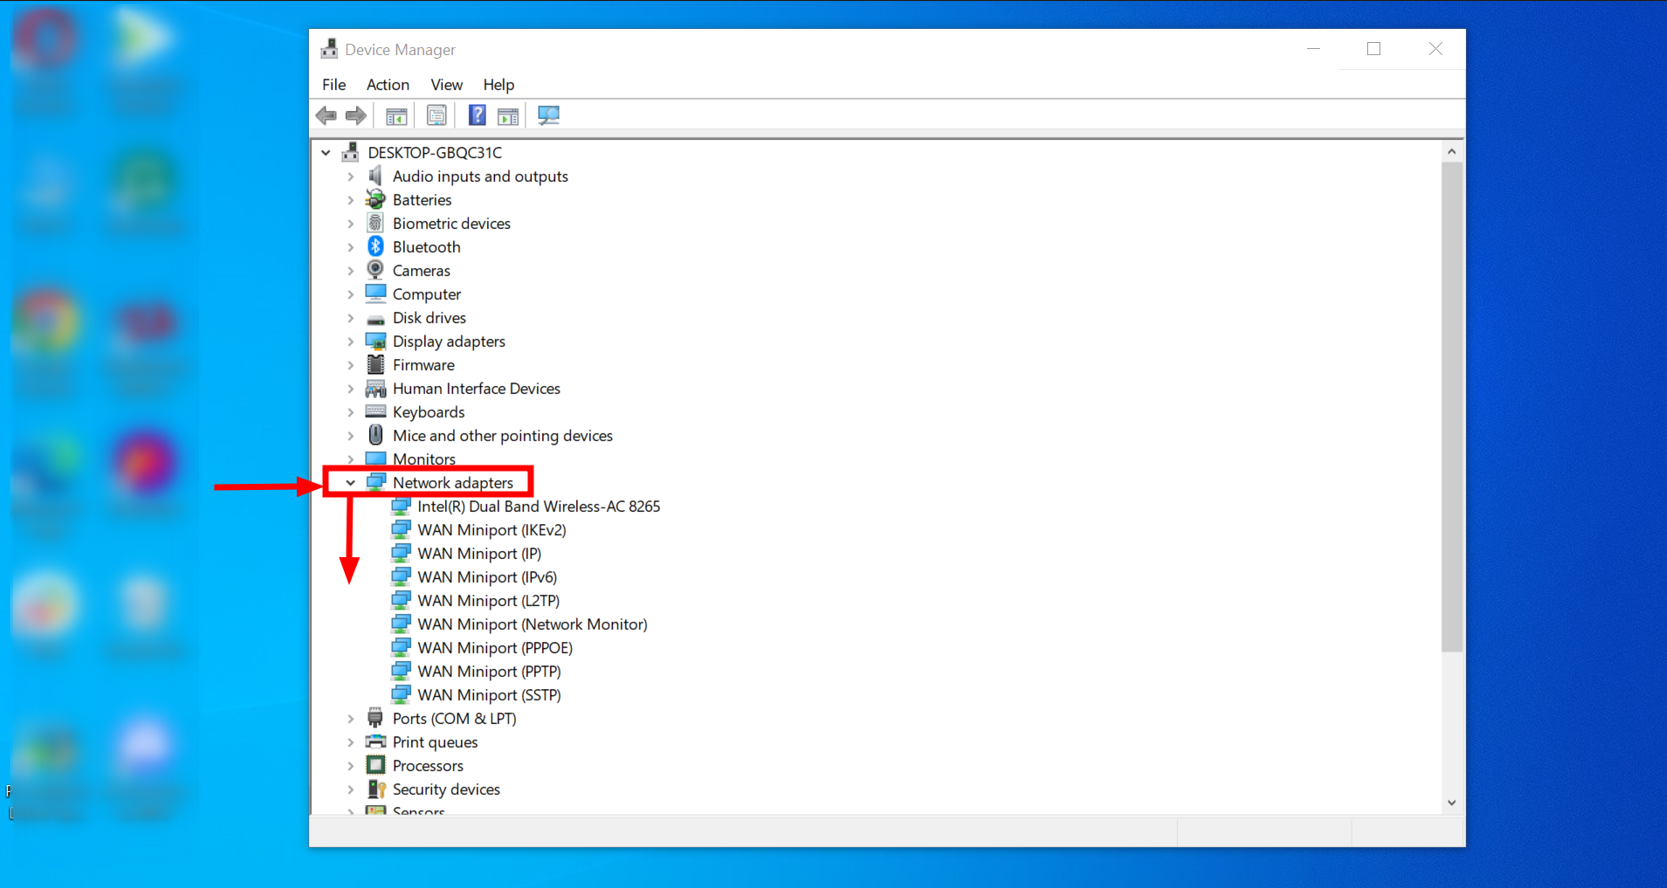The image size is (1667, 888).
Task: Select WAN Miniport (PPTP)
Action: pyautogui.click(x=489, y=671)
